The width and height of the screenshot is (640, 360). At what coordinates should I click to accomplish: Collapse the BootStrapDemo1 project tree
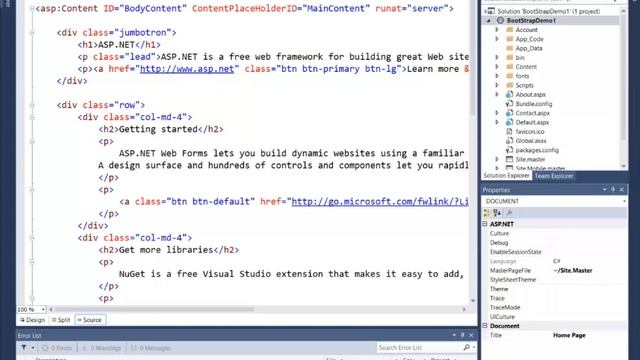pyautogui.click(x=489, y=20)
